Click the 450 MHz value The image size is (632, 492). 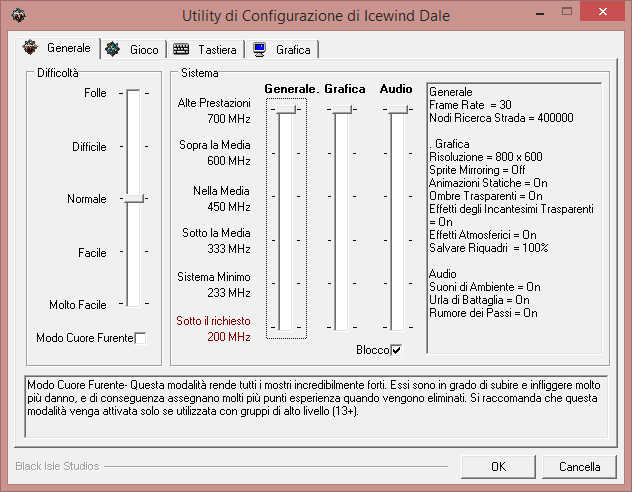click(x=229, y=207)
